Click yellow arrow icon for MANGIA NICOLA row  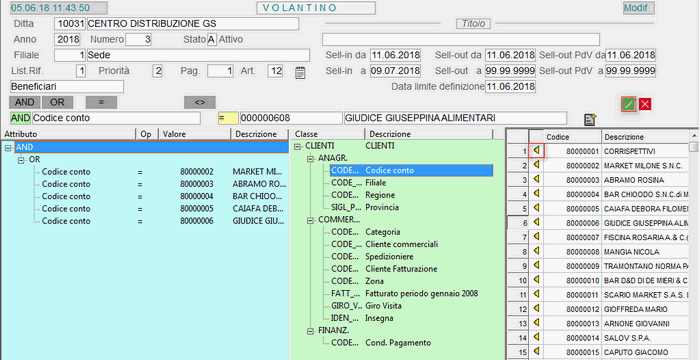click(x=536, y=251)
